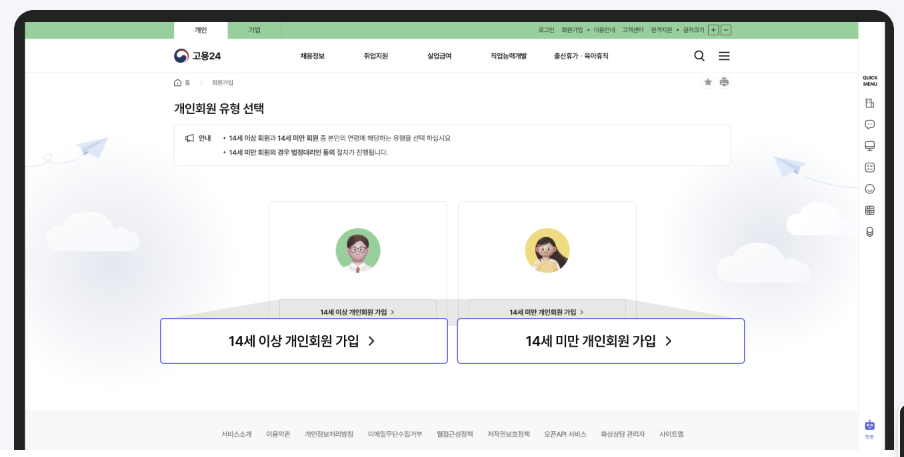Open the 채용정보 menu
Image resolution: width=904 pixels, height=457 pixels.
point(312,56)
